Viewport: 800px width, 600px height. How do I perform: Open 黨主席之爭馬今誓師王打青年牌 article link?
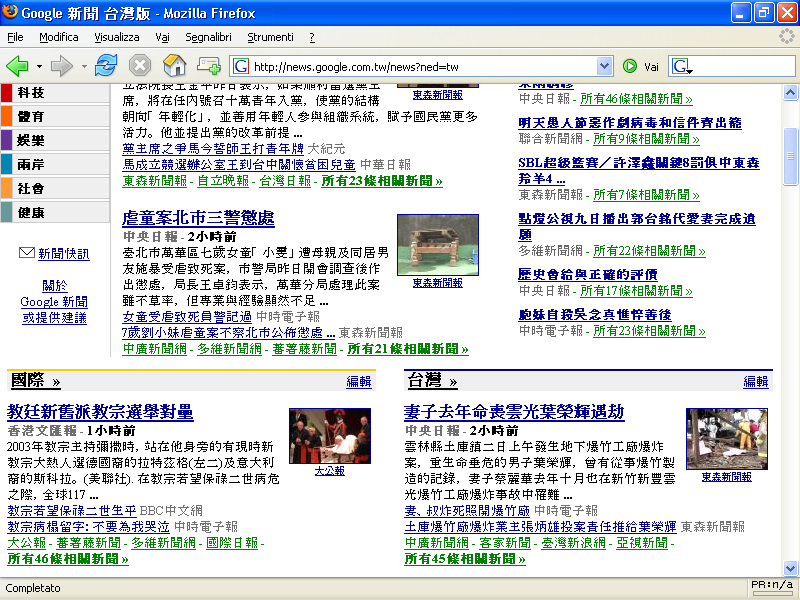coord(213,149)
